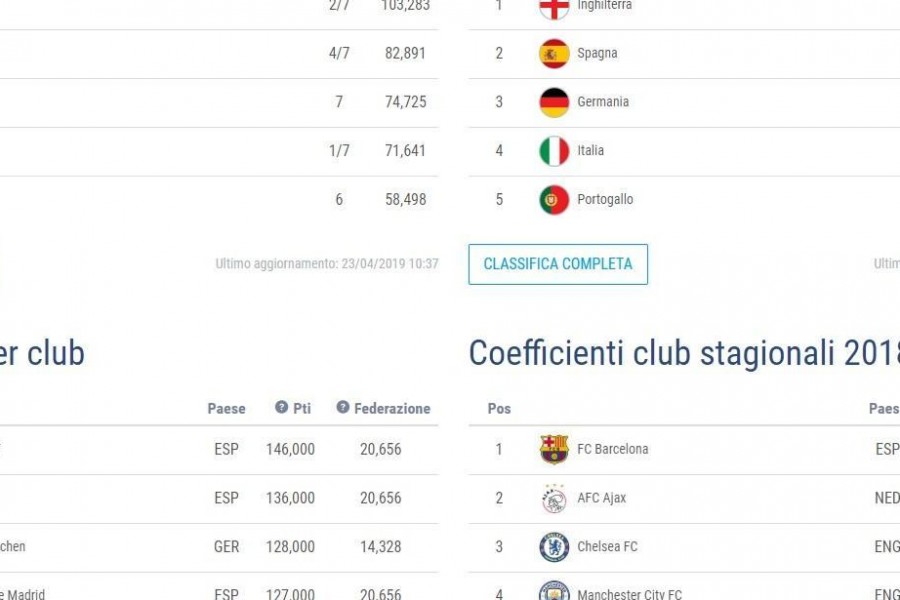Click the AFC Ajax crest
The width and height of the screenshot is (900, 600).
[554, 498]
